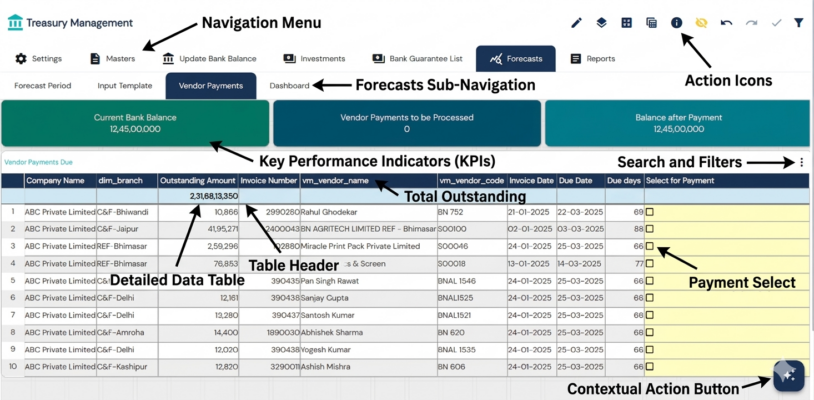Viewport: 814px width, 400px height.
Task: Open the Input Template sub-tab
Action: 125,86
